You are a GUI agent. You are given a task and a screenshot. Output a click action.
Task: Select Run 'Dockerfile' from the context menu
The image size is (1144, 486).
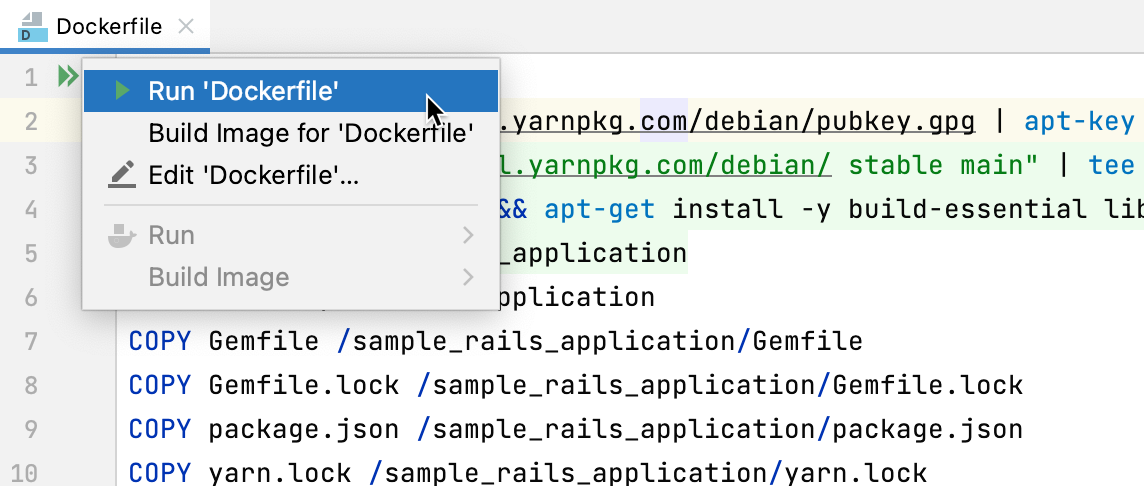pos(244,91)
